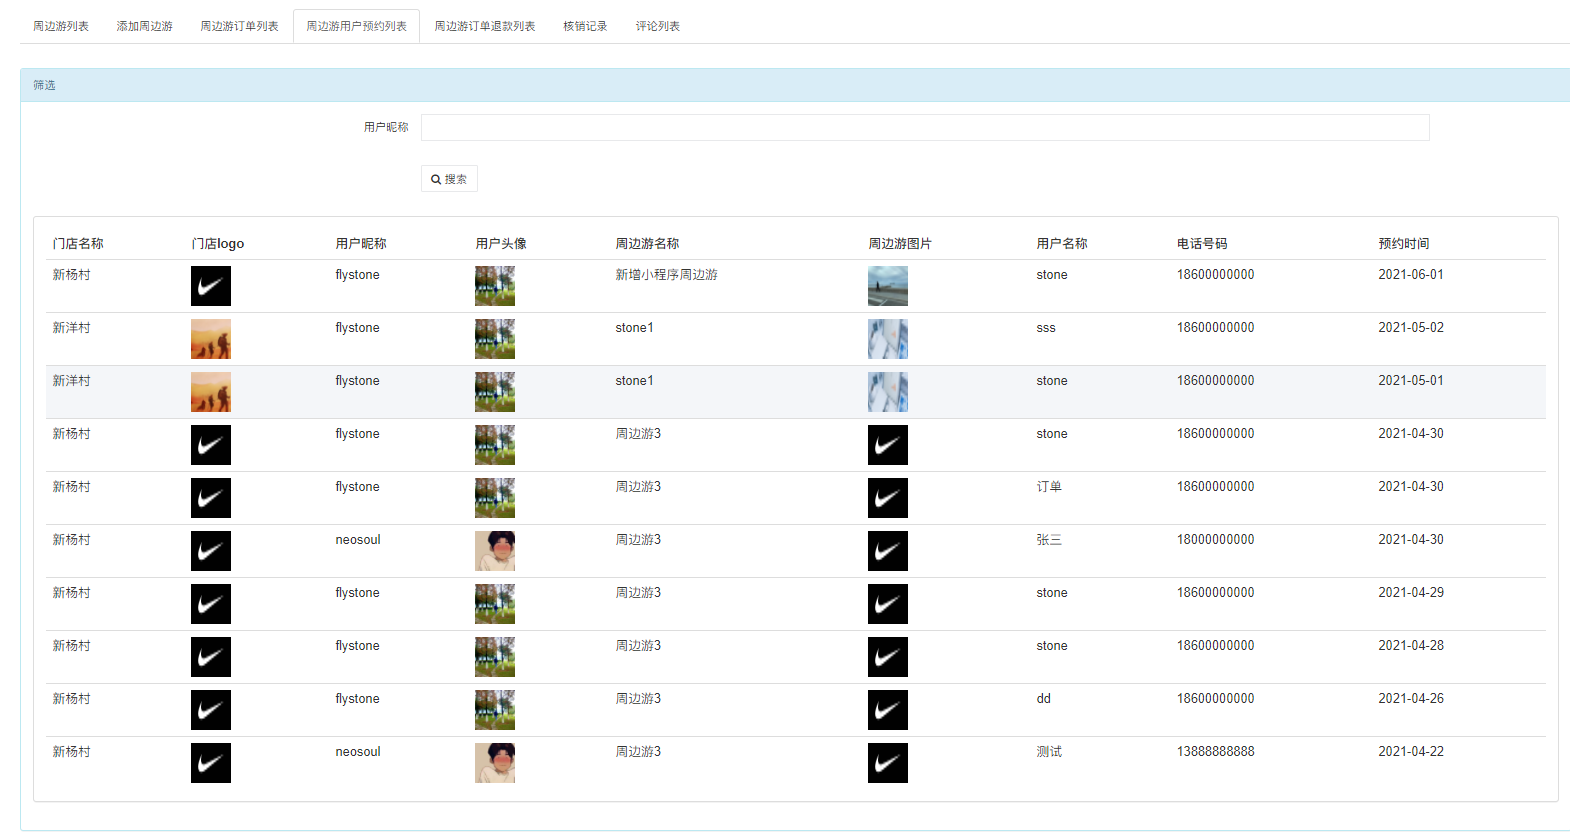Click user avatar in 2021-04-29 row

(495, 604)
